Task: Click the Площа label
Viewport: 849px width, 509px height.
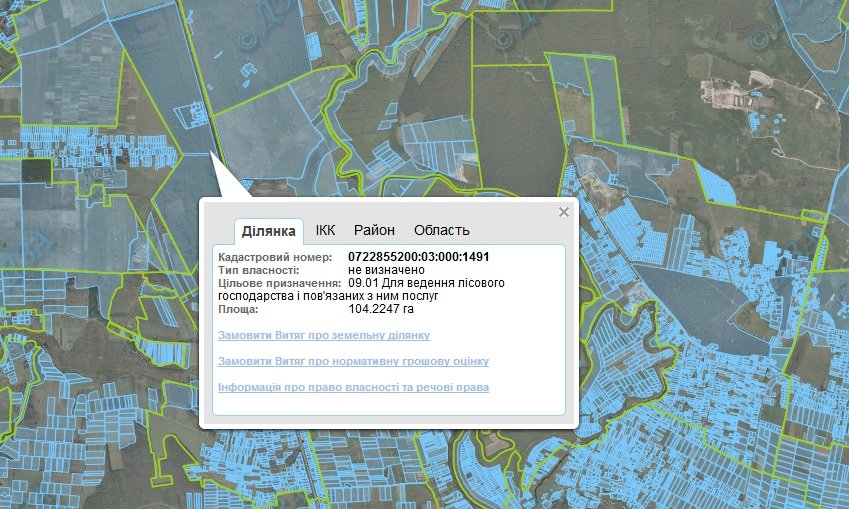Action: coord(238,309)
